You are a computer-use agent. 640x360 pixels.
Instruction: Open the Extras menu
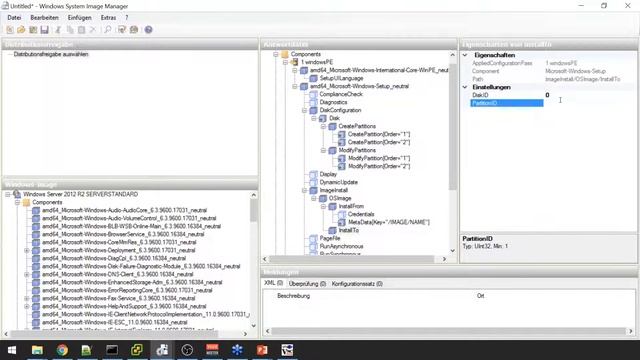click(108, 18)
